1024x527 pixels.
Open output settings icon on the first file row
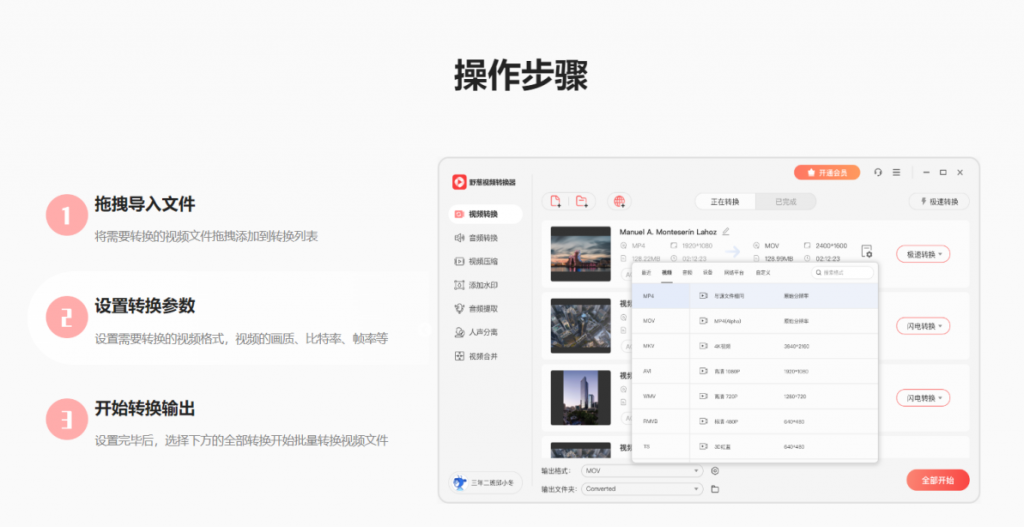click(x=867, y=251)
